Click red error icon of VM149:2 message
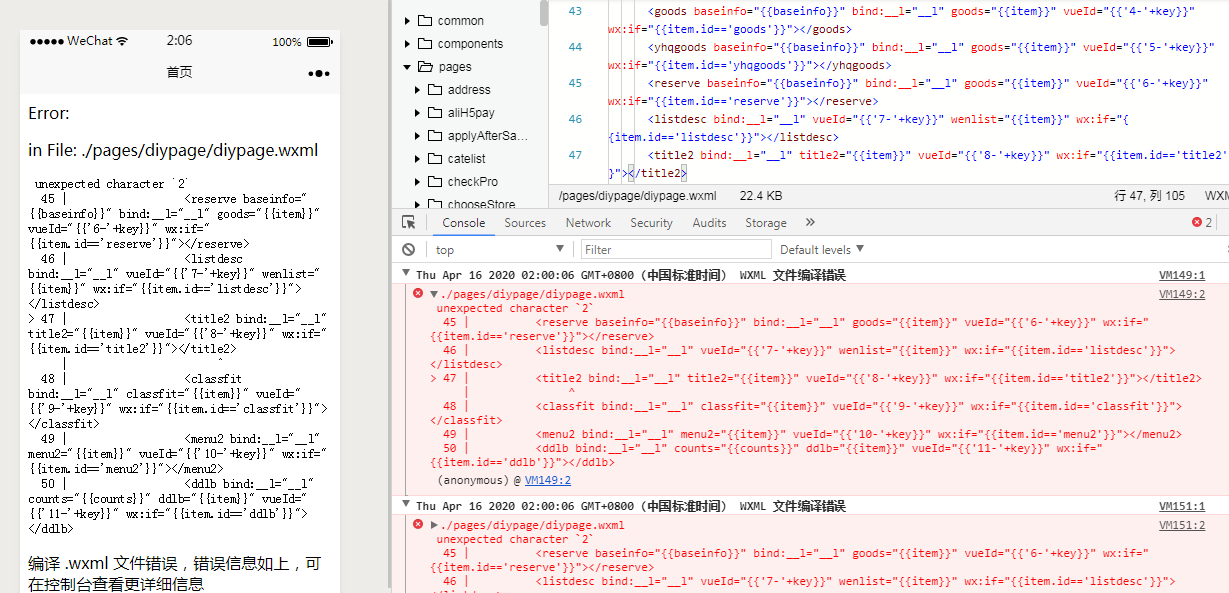Image resolution: width=1229 pixels, height=593 pixels. [418, 293]
